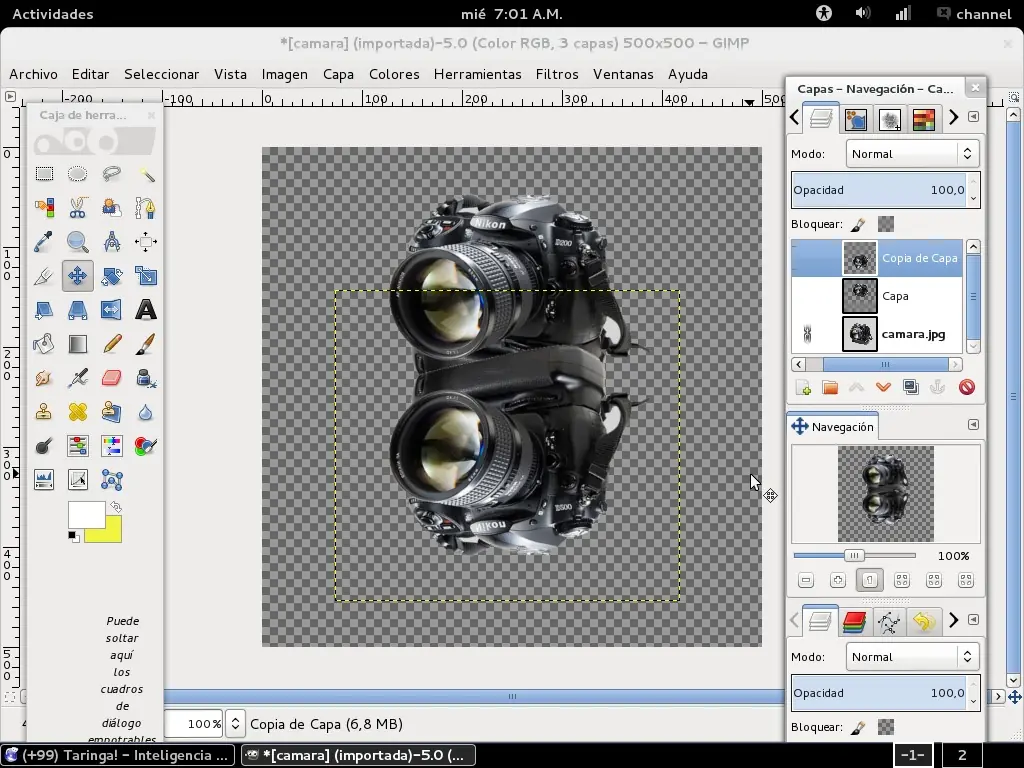
Task: Open the Archivo menu
Action: tap(33, 74)
